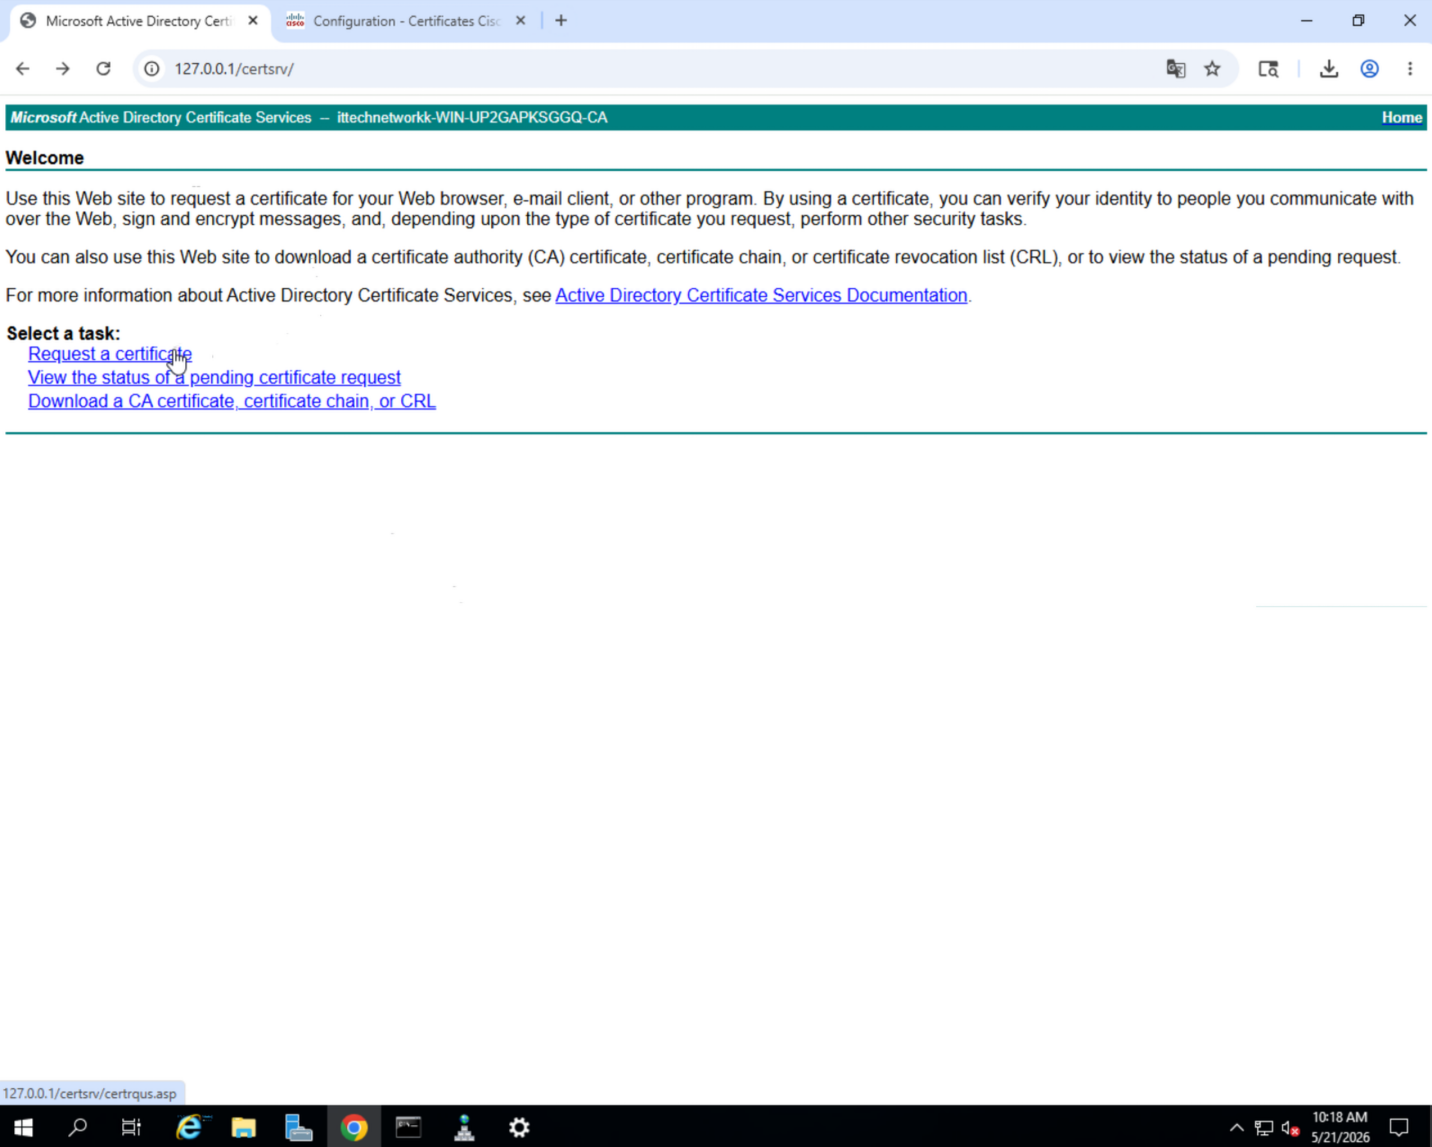Open the command prompt taskbar icon
1432x1147 pixels.
[409, 1128]
